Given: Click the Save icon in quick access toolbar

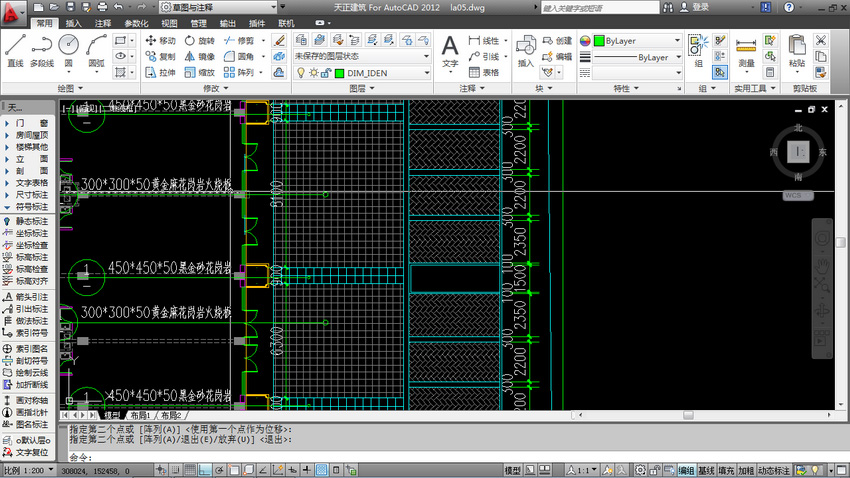Looking at the screenshot, I should tap(70, 7).
